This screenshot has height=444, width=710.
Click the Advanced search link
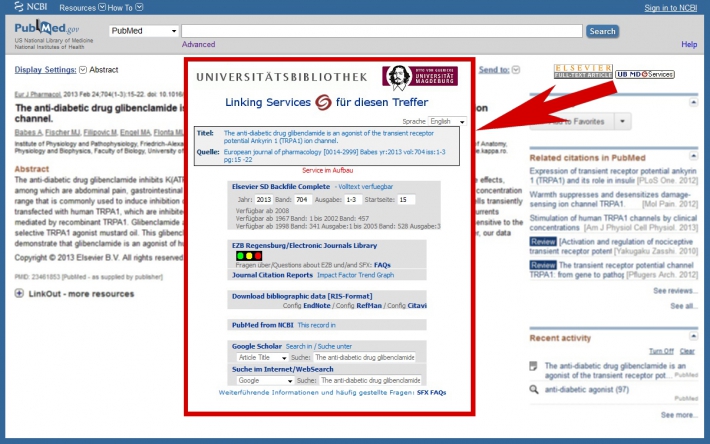tap(198, 44)
